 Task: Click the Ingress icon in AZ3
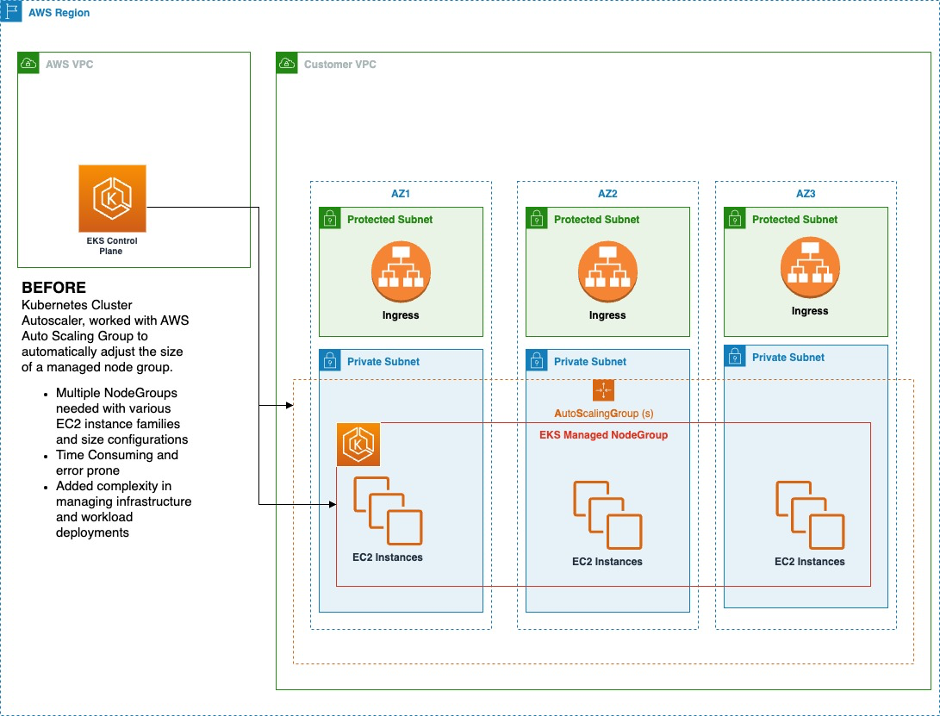[x=812, y=268]
